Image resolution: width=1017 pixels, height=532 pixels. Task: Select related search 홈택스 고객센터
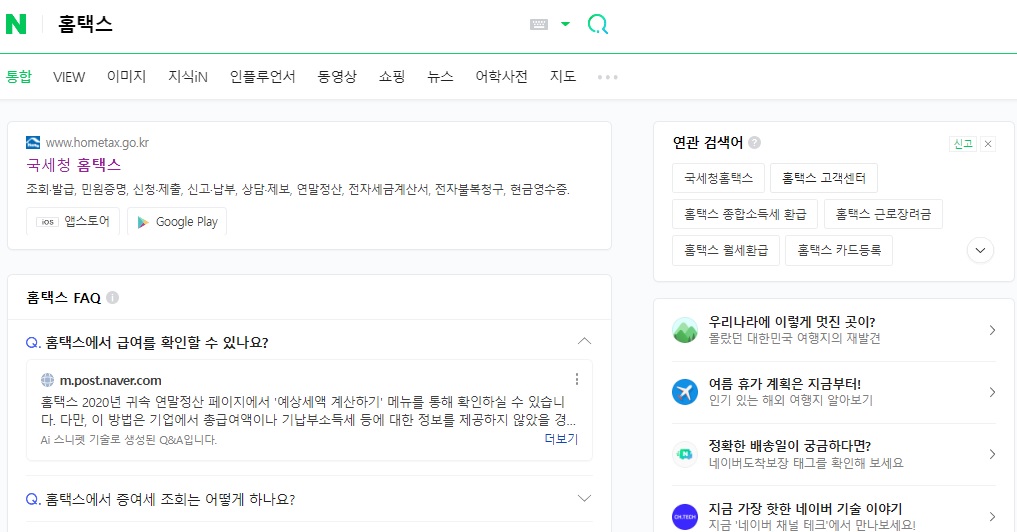pyautogui.click(x=824, y=178)
